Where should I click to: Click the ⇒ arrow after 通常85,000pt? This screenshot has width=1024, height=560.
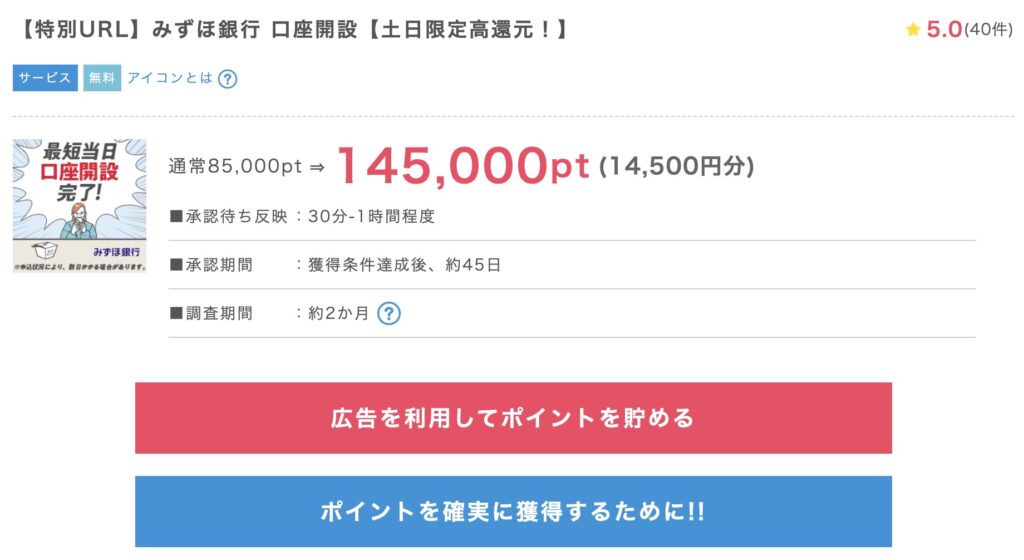pos(318,167)
